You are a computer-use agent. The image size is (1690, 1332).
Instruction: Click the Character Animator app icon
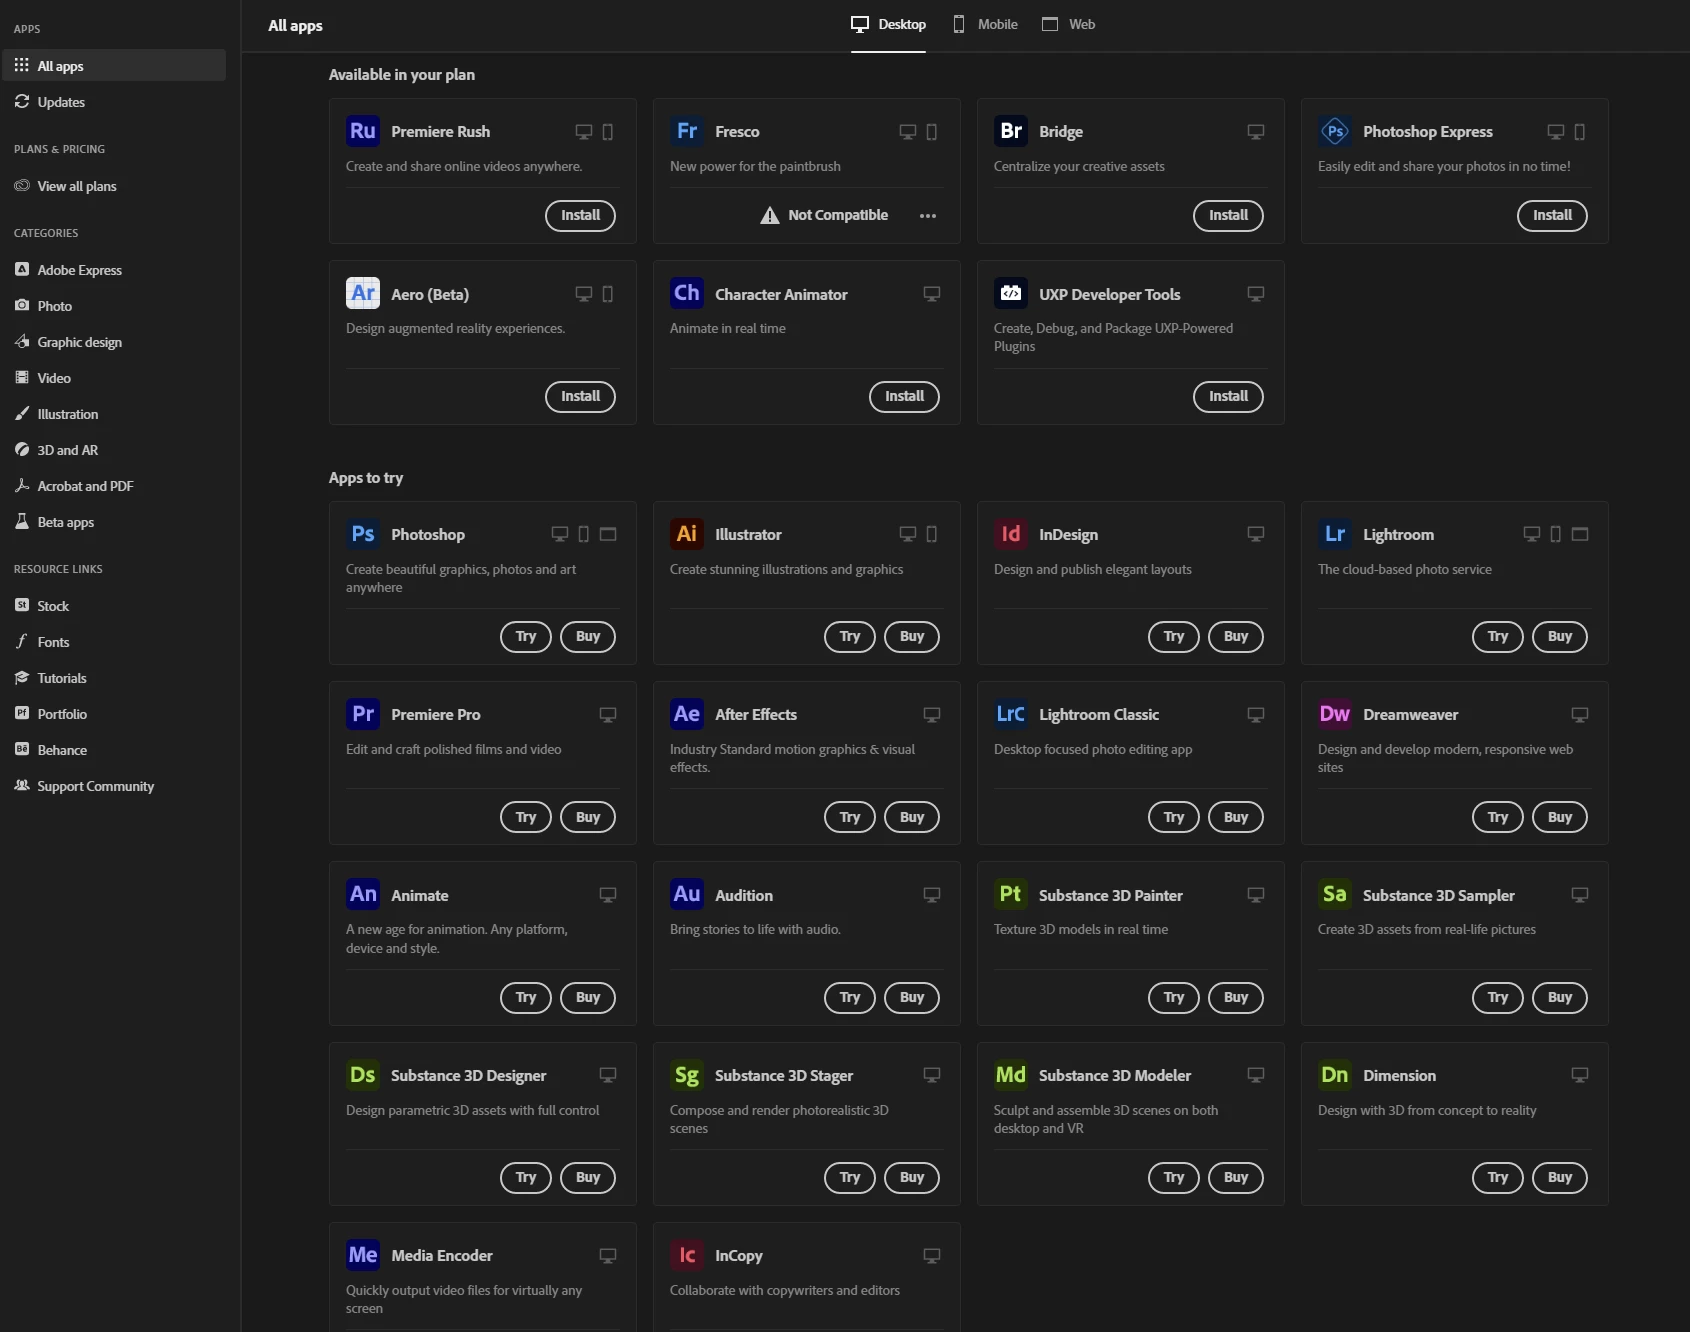point(687,293)
